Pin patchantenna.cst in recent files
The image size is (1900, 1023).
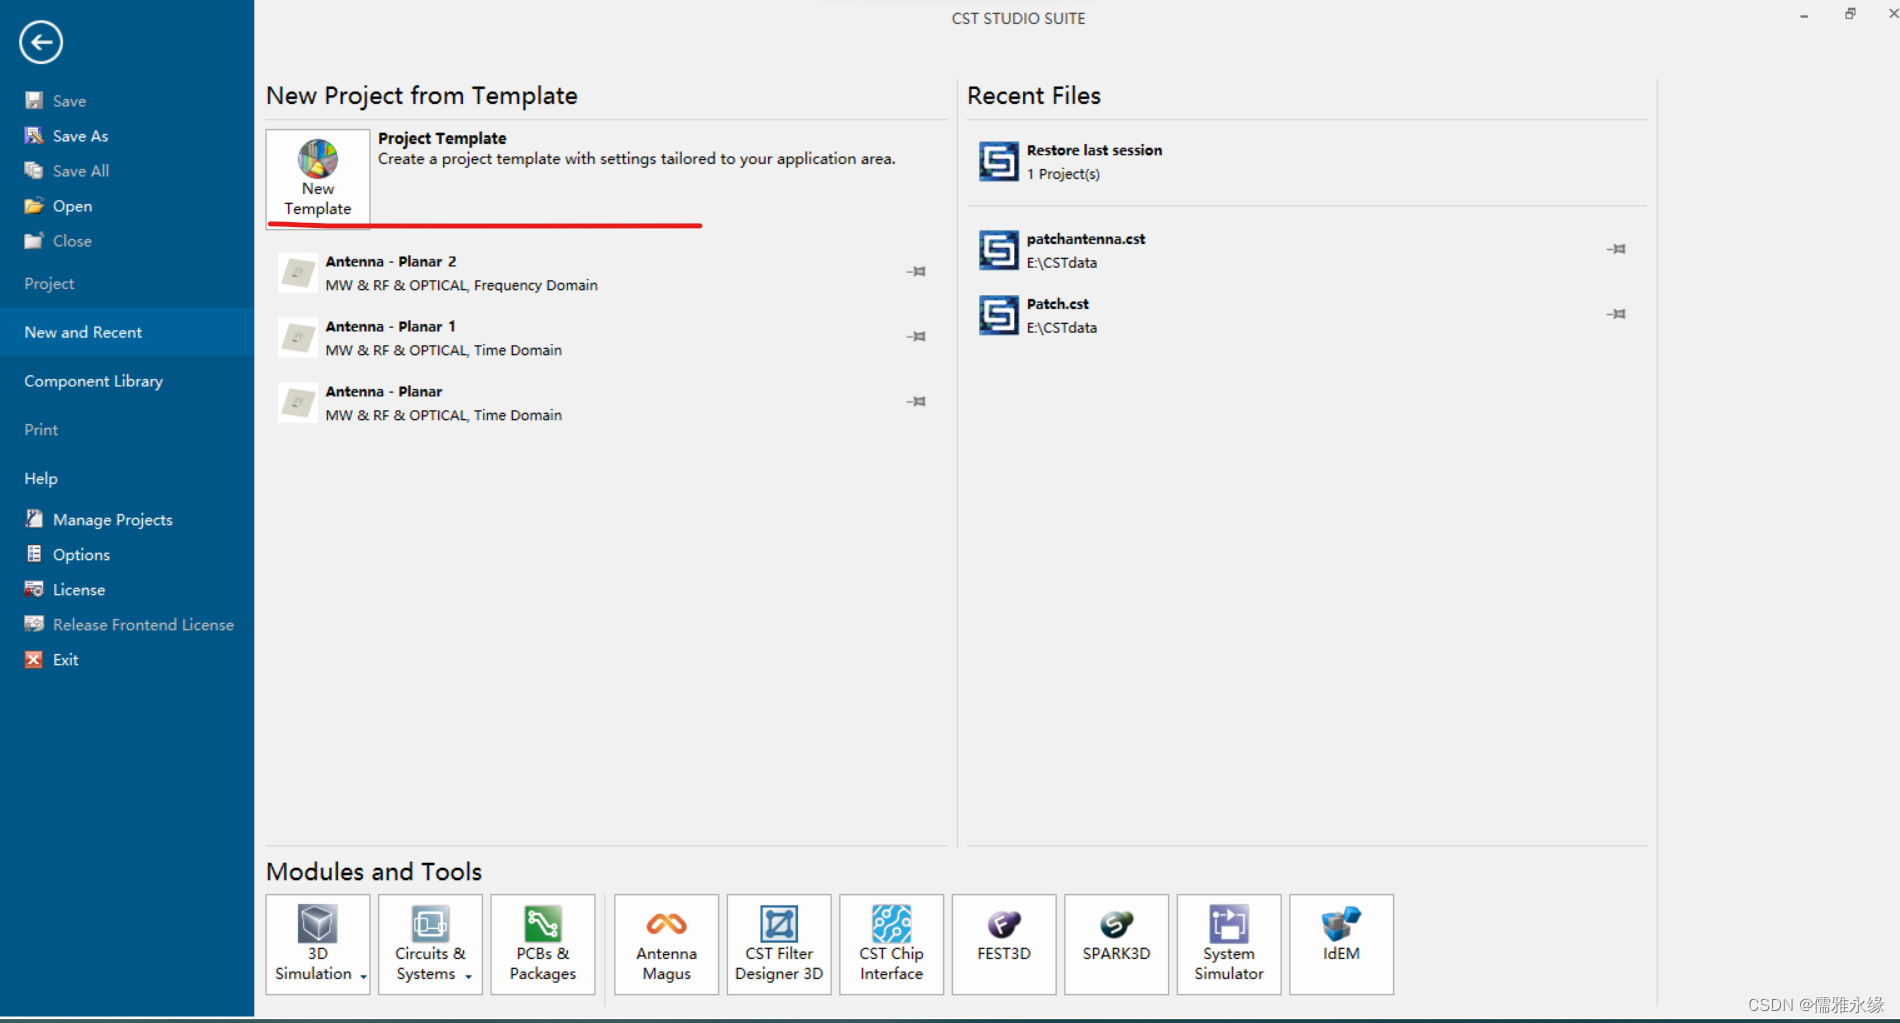1616,248
